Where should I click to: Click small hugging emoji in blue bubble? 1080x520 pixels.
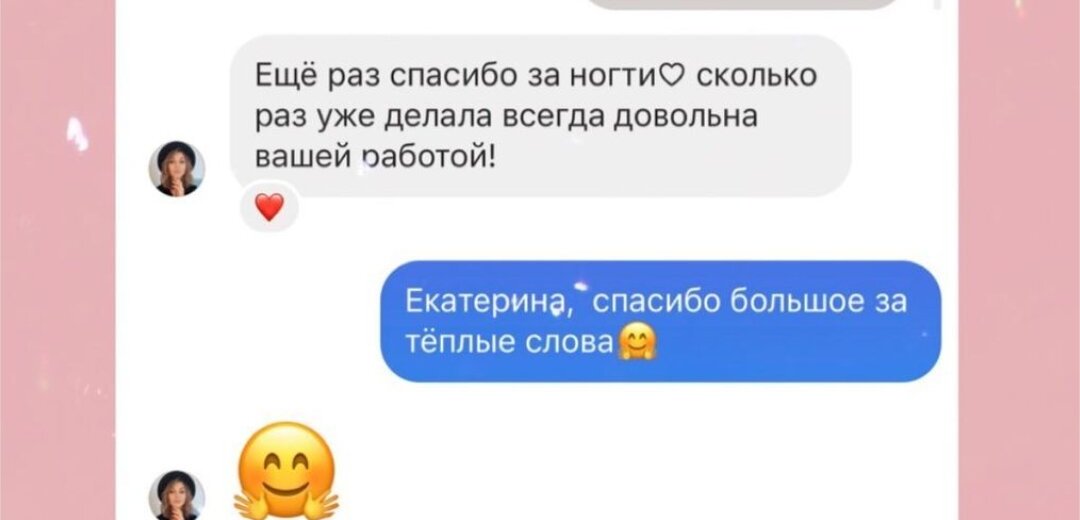click(x=638, y=342)
